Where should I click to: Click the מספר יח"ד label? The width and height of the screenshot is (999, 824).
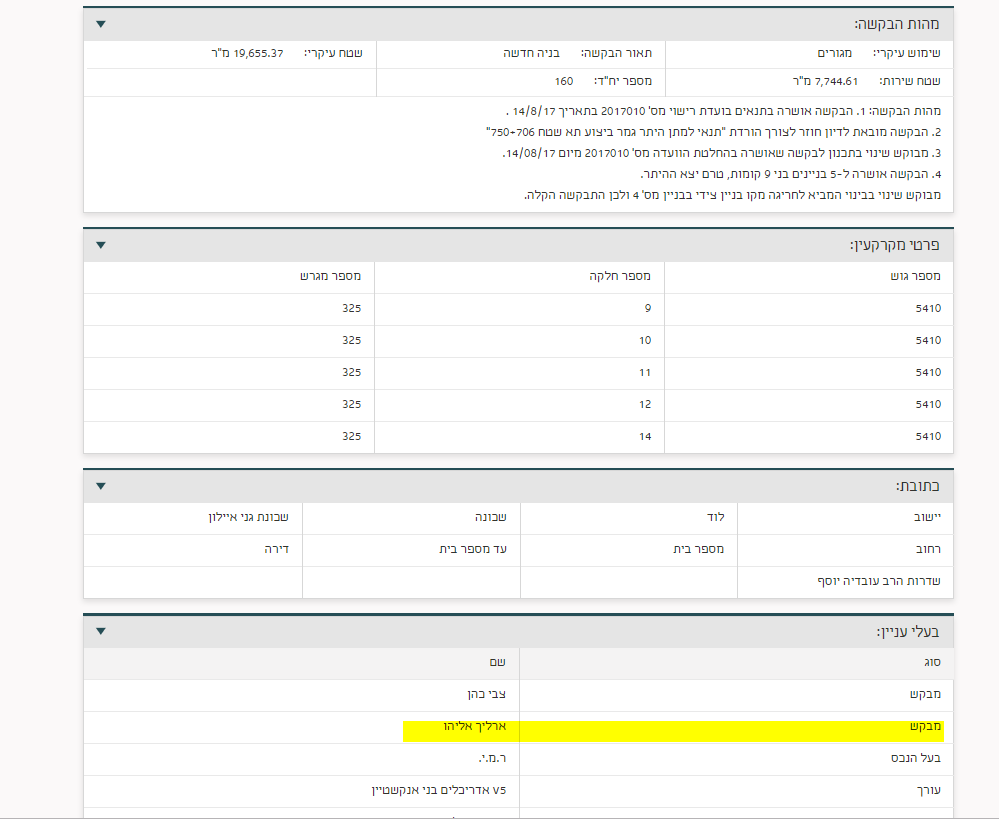(x=622, y=82)
